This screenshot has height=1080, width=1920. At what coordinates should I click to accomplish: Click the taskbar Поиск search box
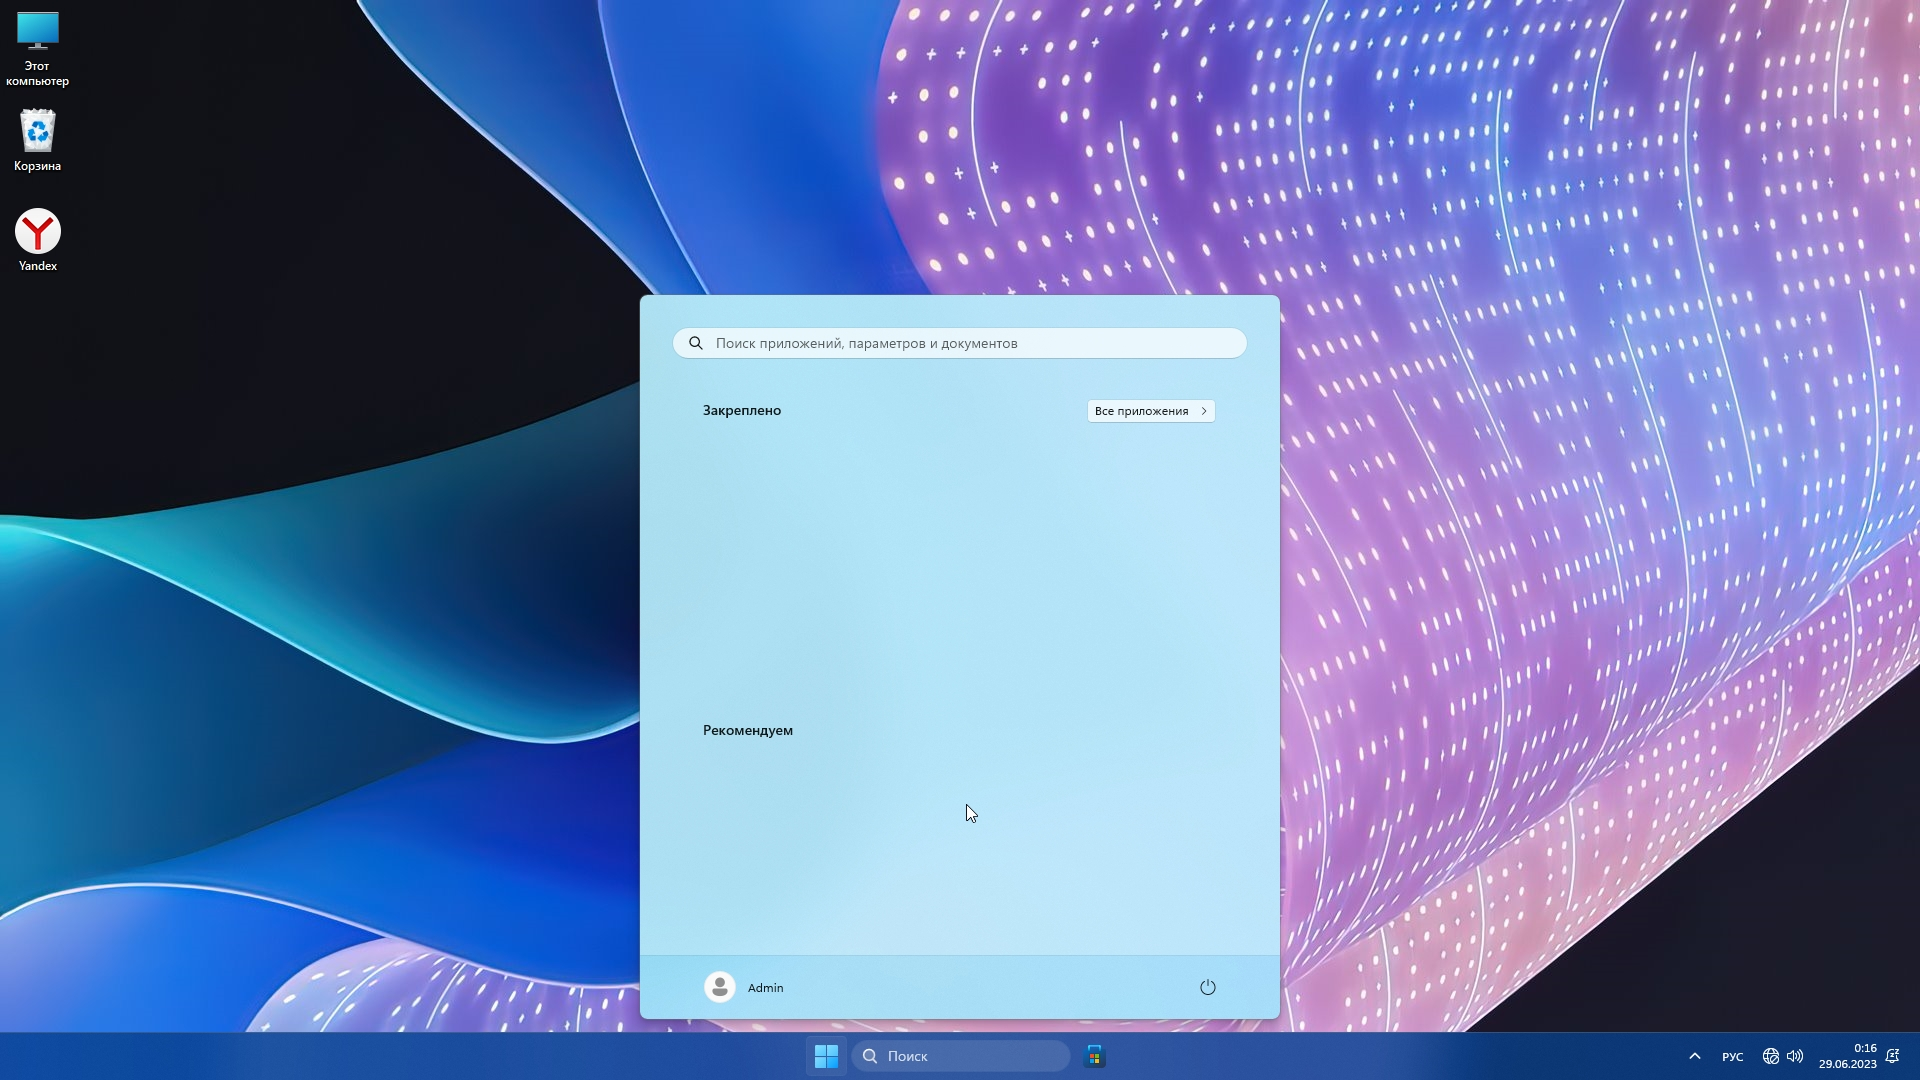click(x=960, y=1056)
